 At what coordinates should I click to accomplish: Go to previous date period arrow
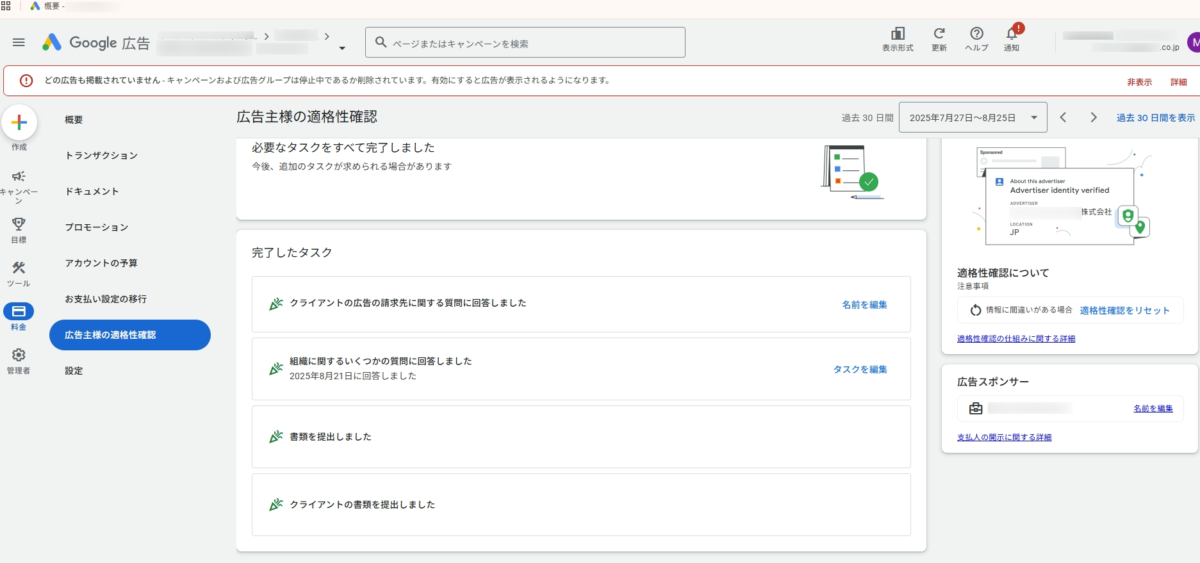[1063, 117]
